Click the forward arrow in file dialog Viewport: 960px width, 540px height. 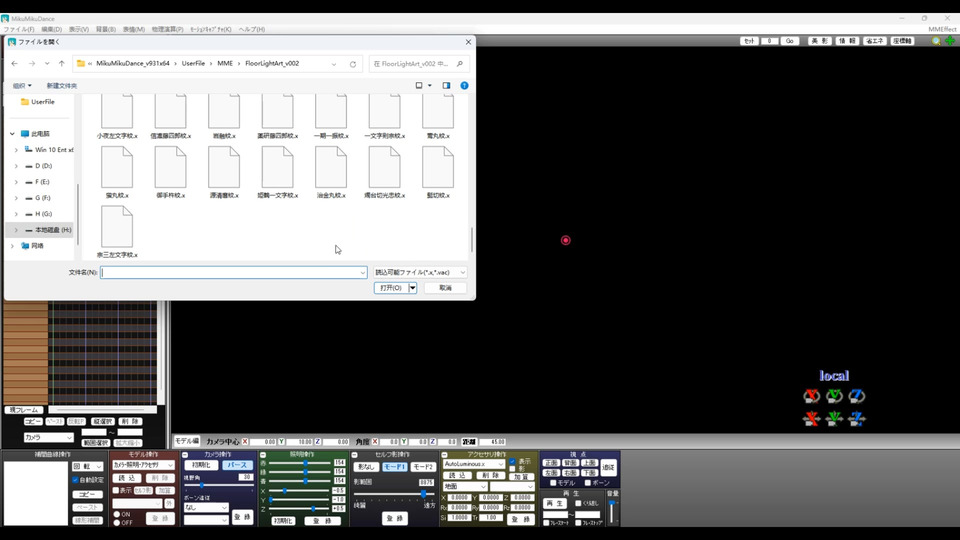31,64
